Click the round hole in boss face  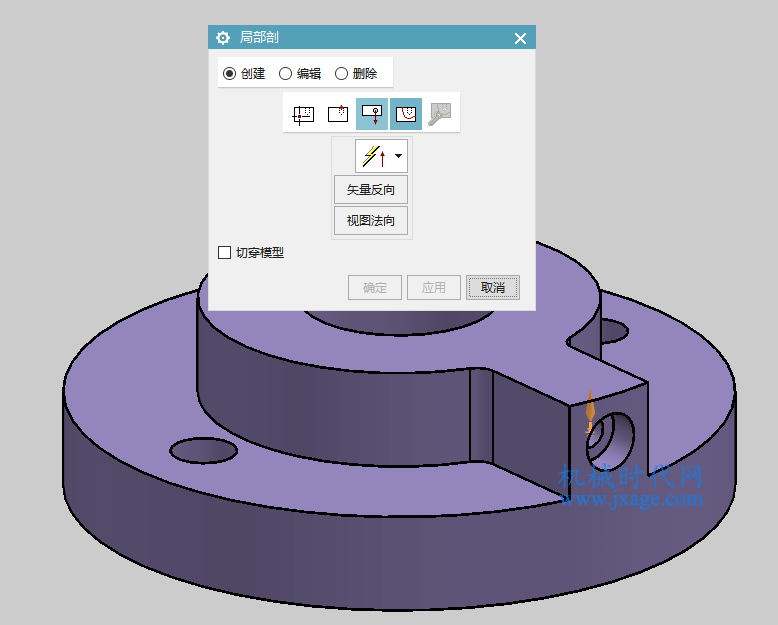tap(610, 441)
